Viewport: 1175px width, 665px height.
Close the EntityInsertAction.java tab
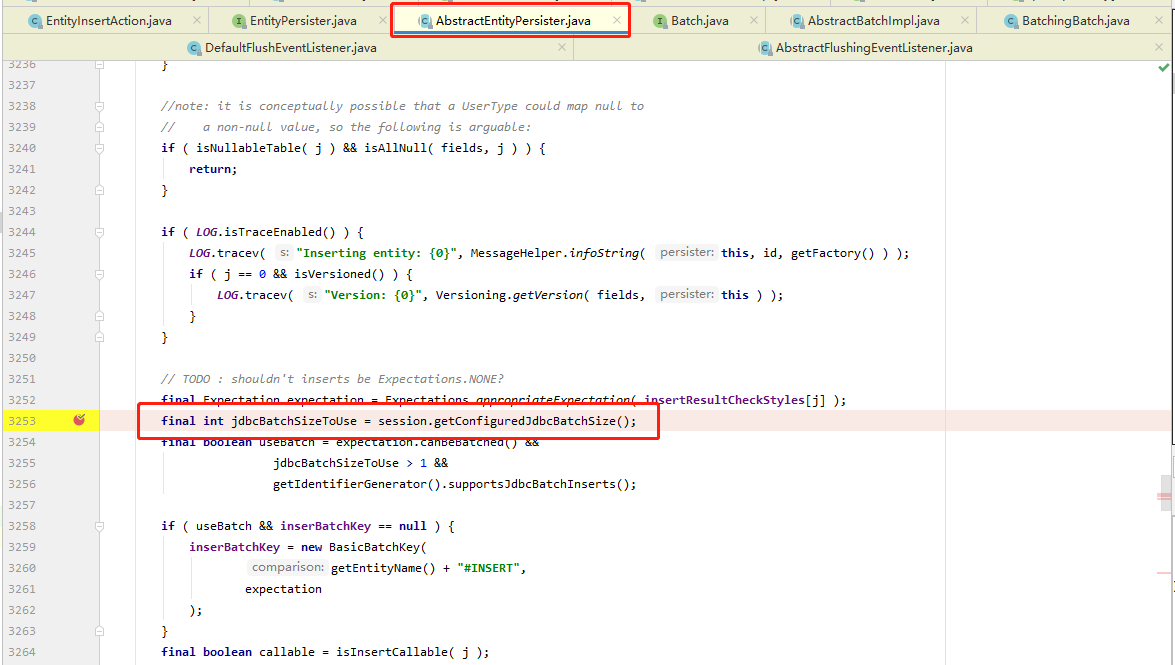tap(196, 20)
